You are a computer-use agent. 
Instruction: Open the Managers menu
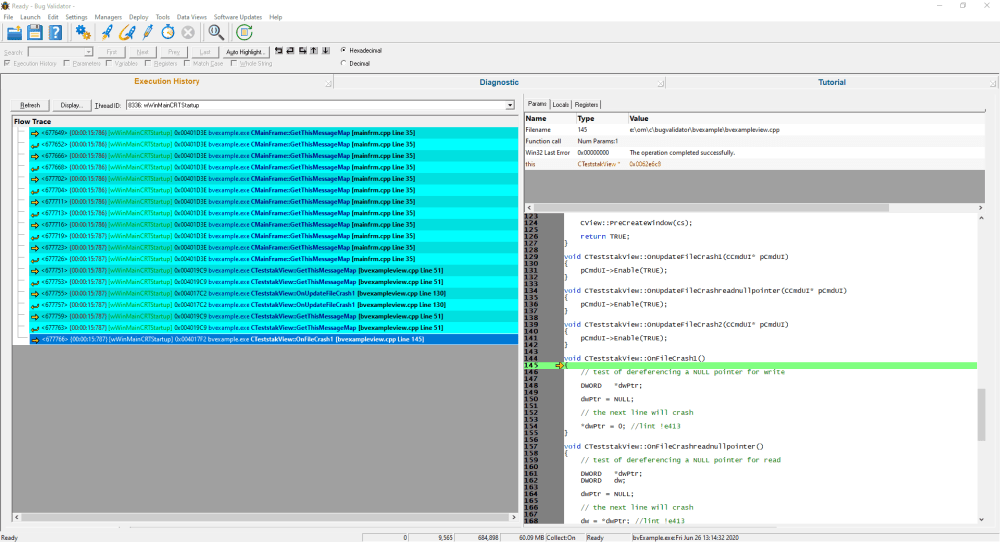pyautogui.click(x=108, y=17)
